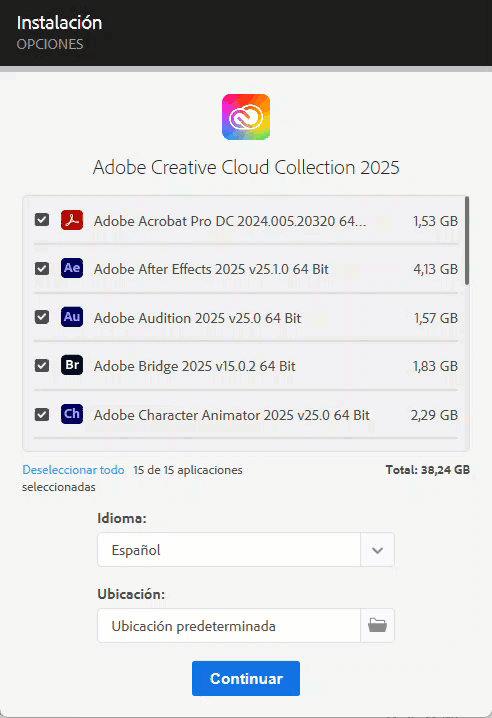
Task: Click the Ubicación predeterminada field
Action: 229,626
